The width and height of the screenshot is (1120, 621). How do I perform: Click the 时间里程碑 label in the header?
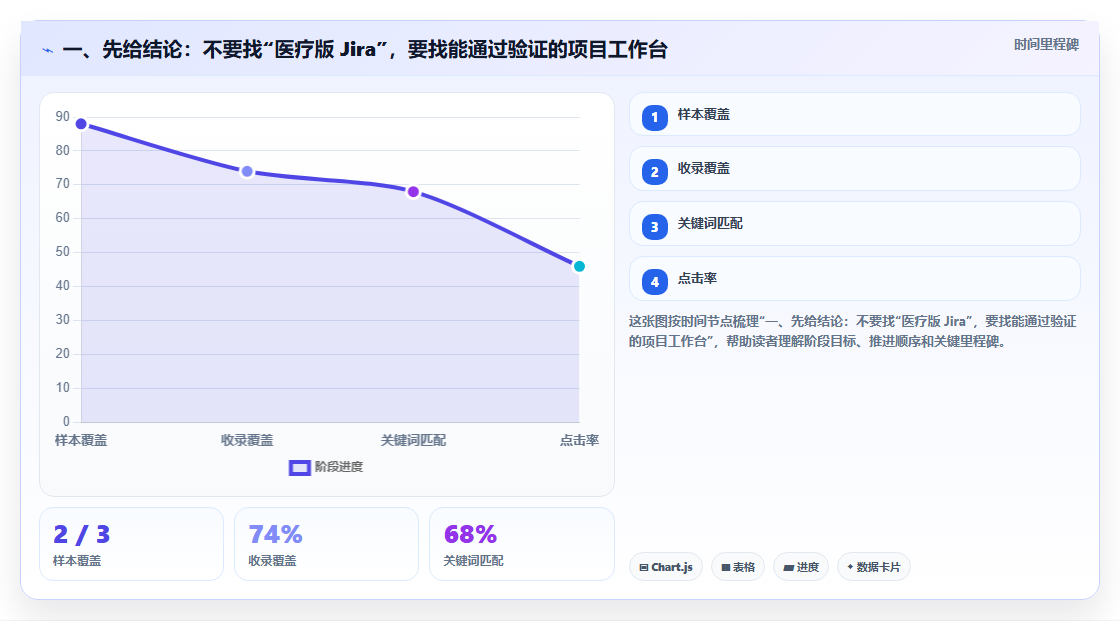click(x=1046, y=44)
